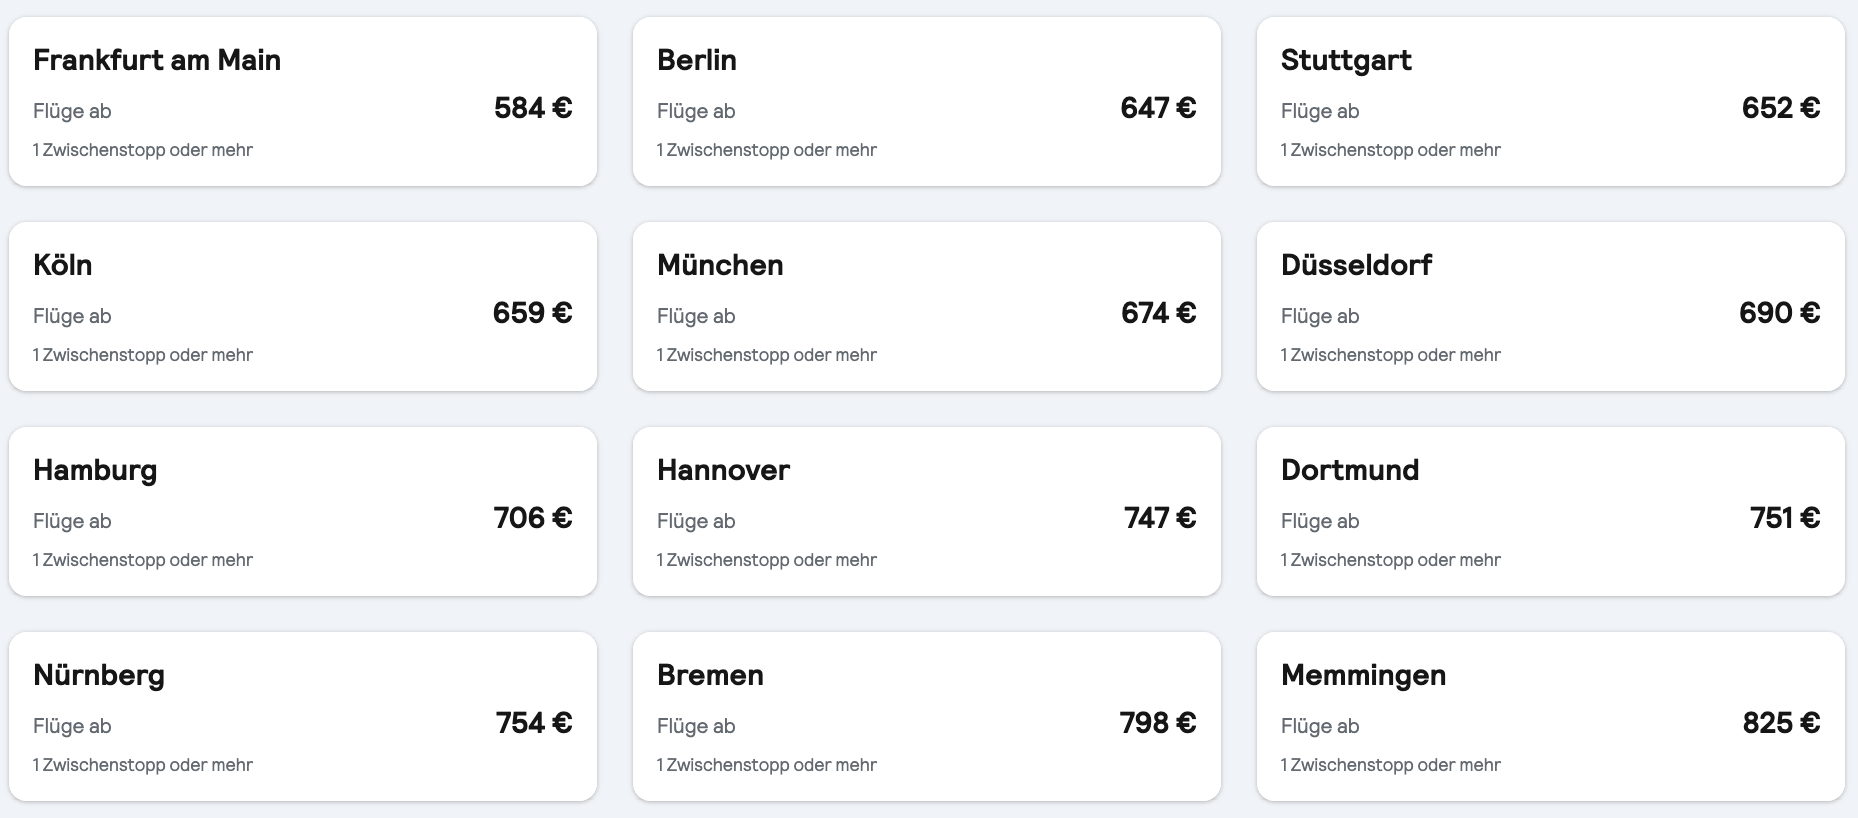Click the 584 € price for Frankfurt

[x=533, y=108]
